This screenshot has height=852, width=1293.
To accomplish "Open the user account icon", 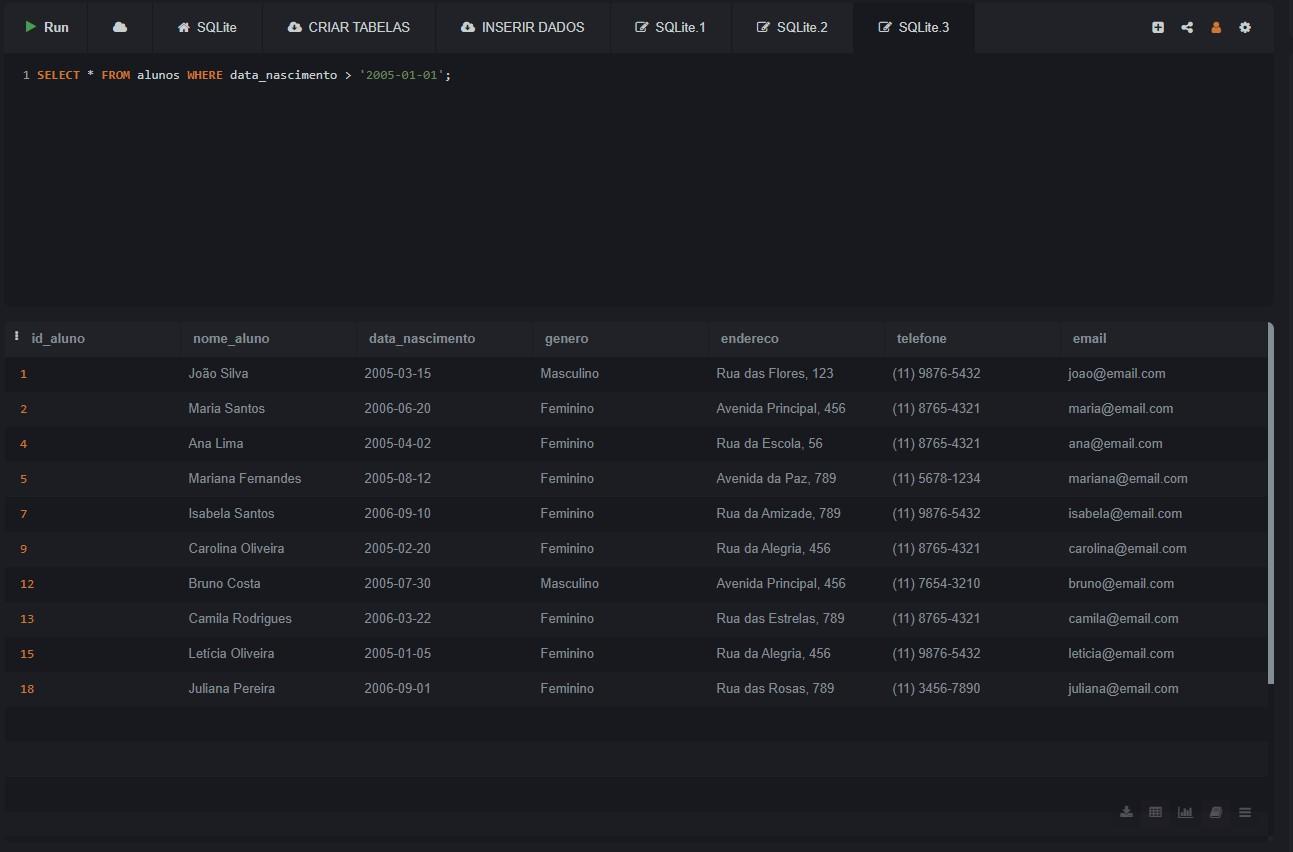I will point(1216,27).
